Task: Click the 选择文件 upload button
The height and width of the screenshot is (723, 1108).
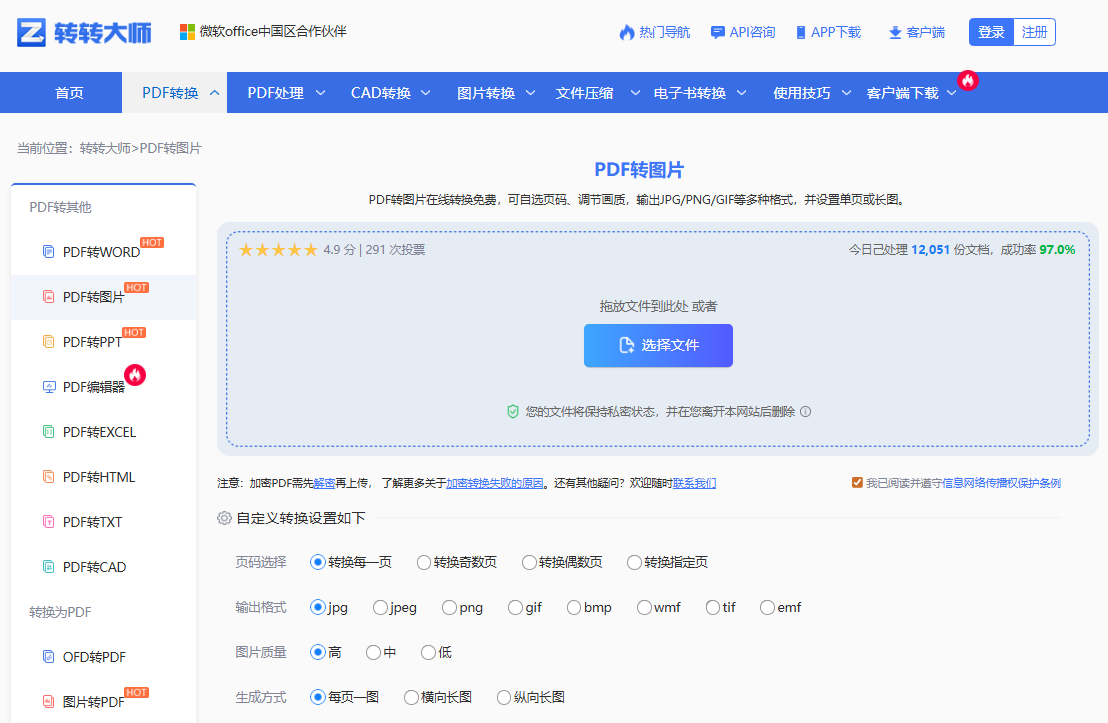Action: (658, 345)
